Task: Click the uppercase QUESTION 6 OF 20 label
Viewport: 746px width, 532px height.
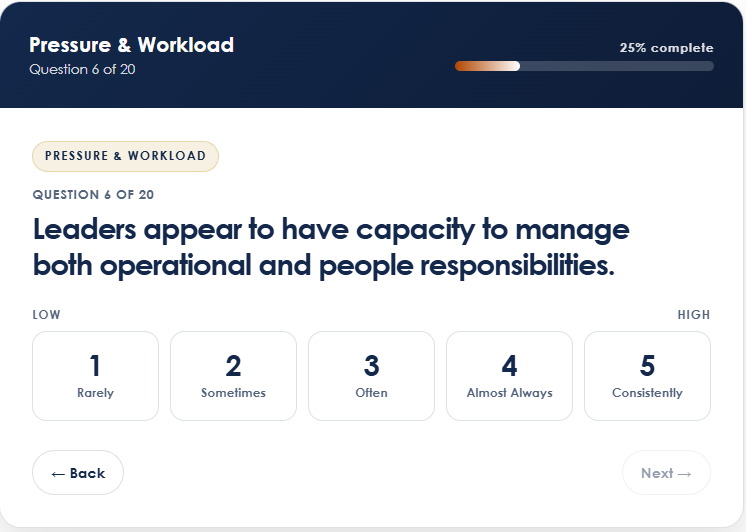Action: point(93,195)
